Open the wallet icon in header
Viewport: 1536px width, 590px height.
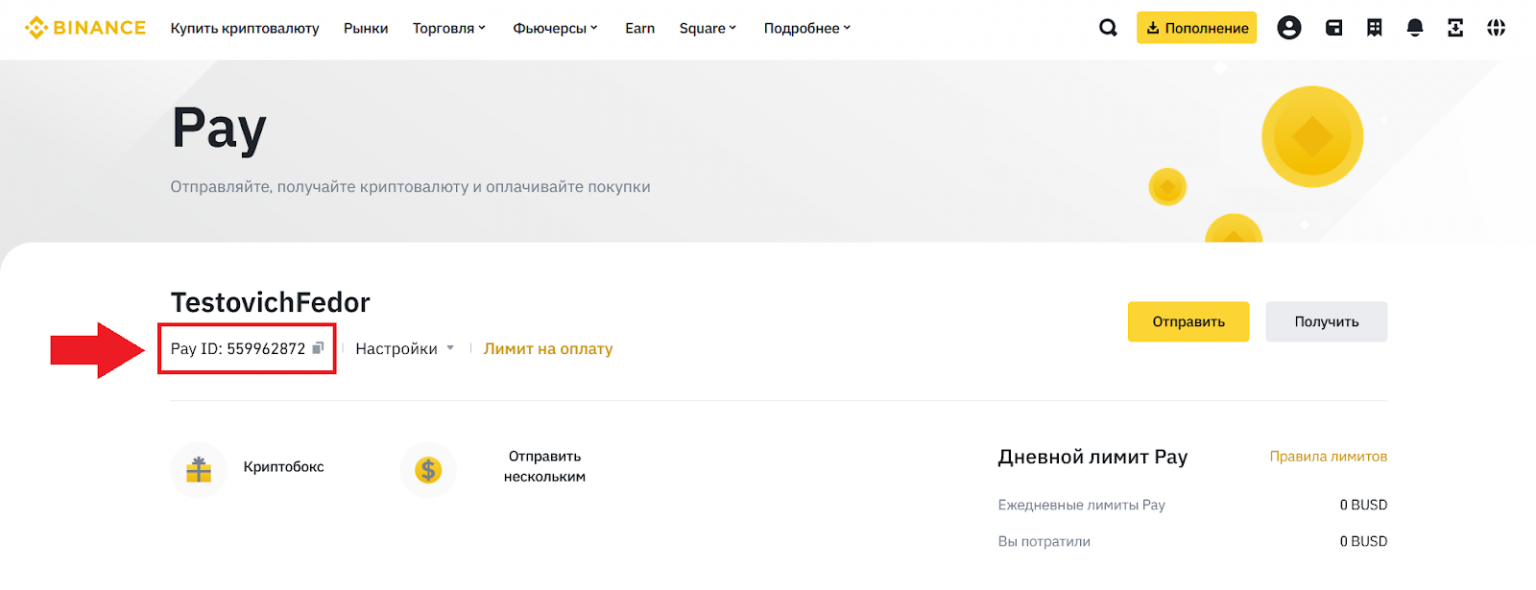(x=1334, y=28)
